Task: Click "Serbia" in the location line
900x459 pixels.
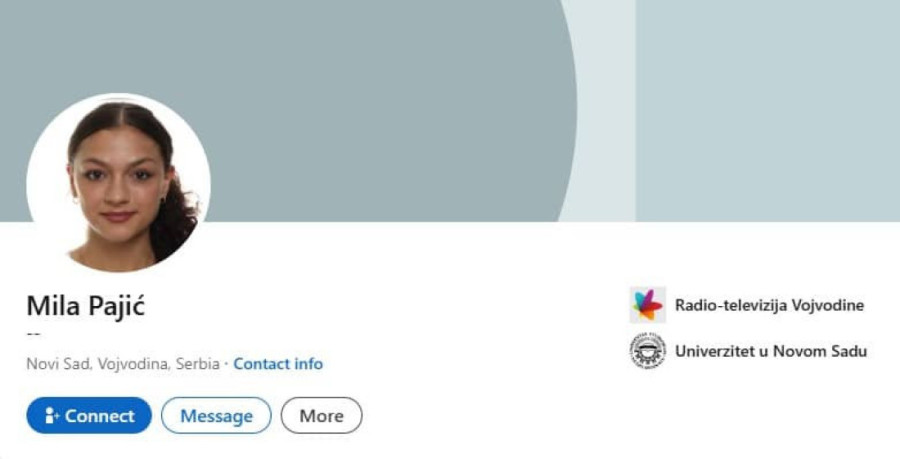Action: coord(198,364)
